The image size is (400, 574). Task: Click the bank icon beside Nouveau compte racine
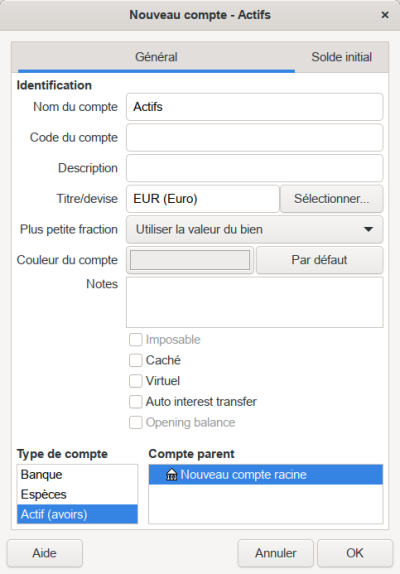pos(171,475)
